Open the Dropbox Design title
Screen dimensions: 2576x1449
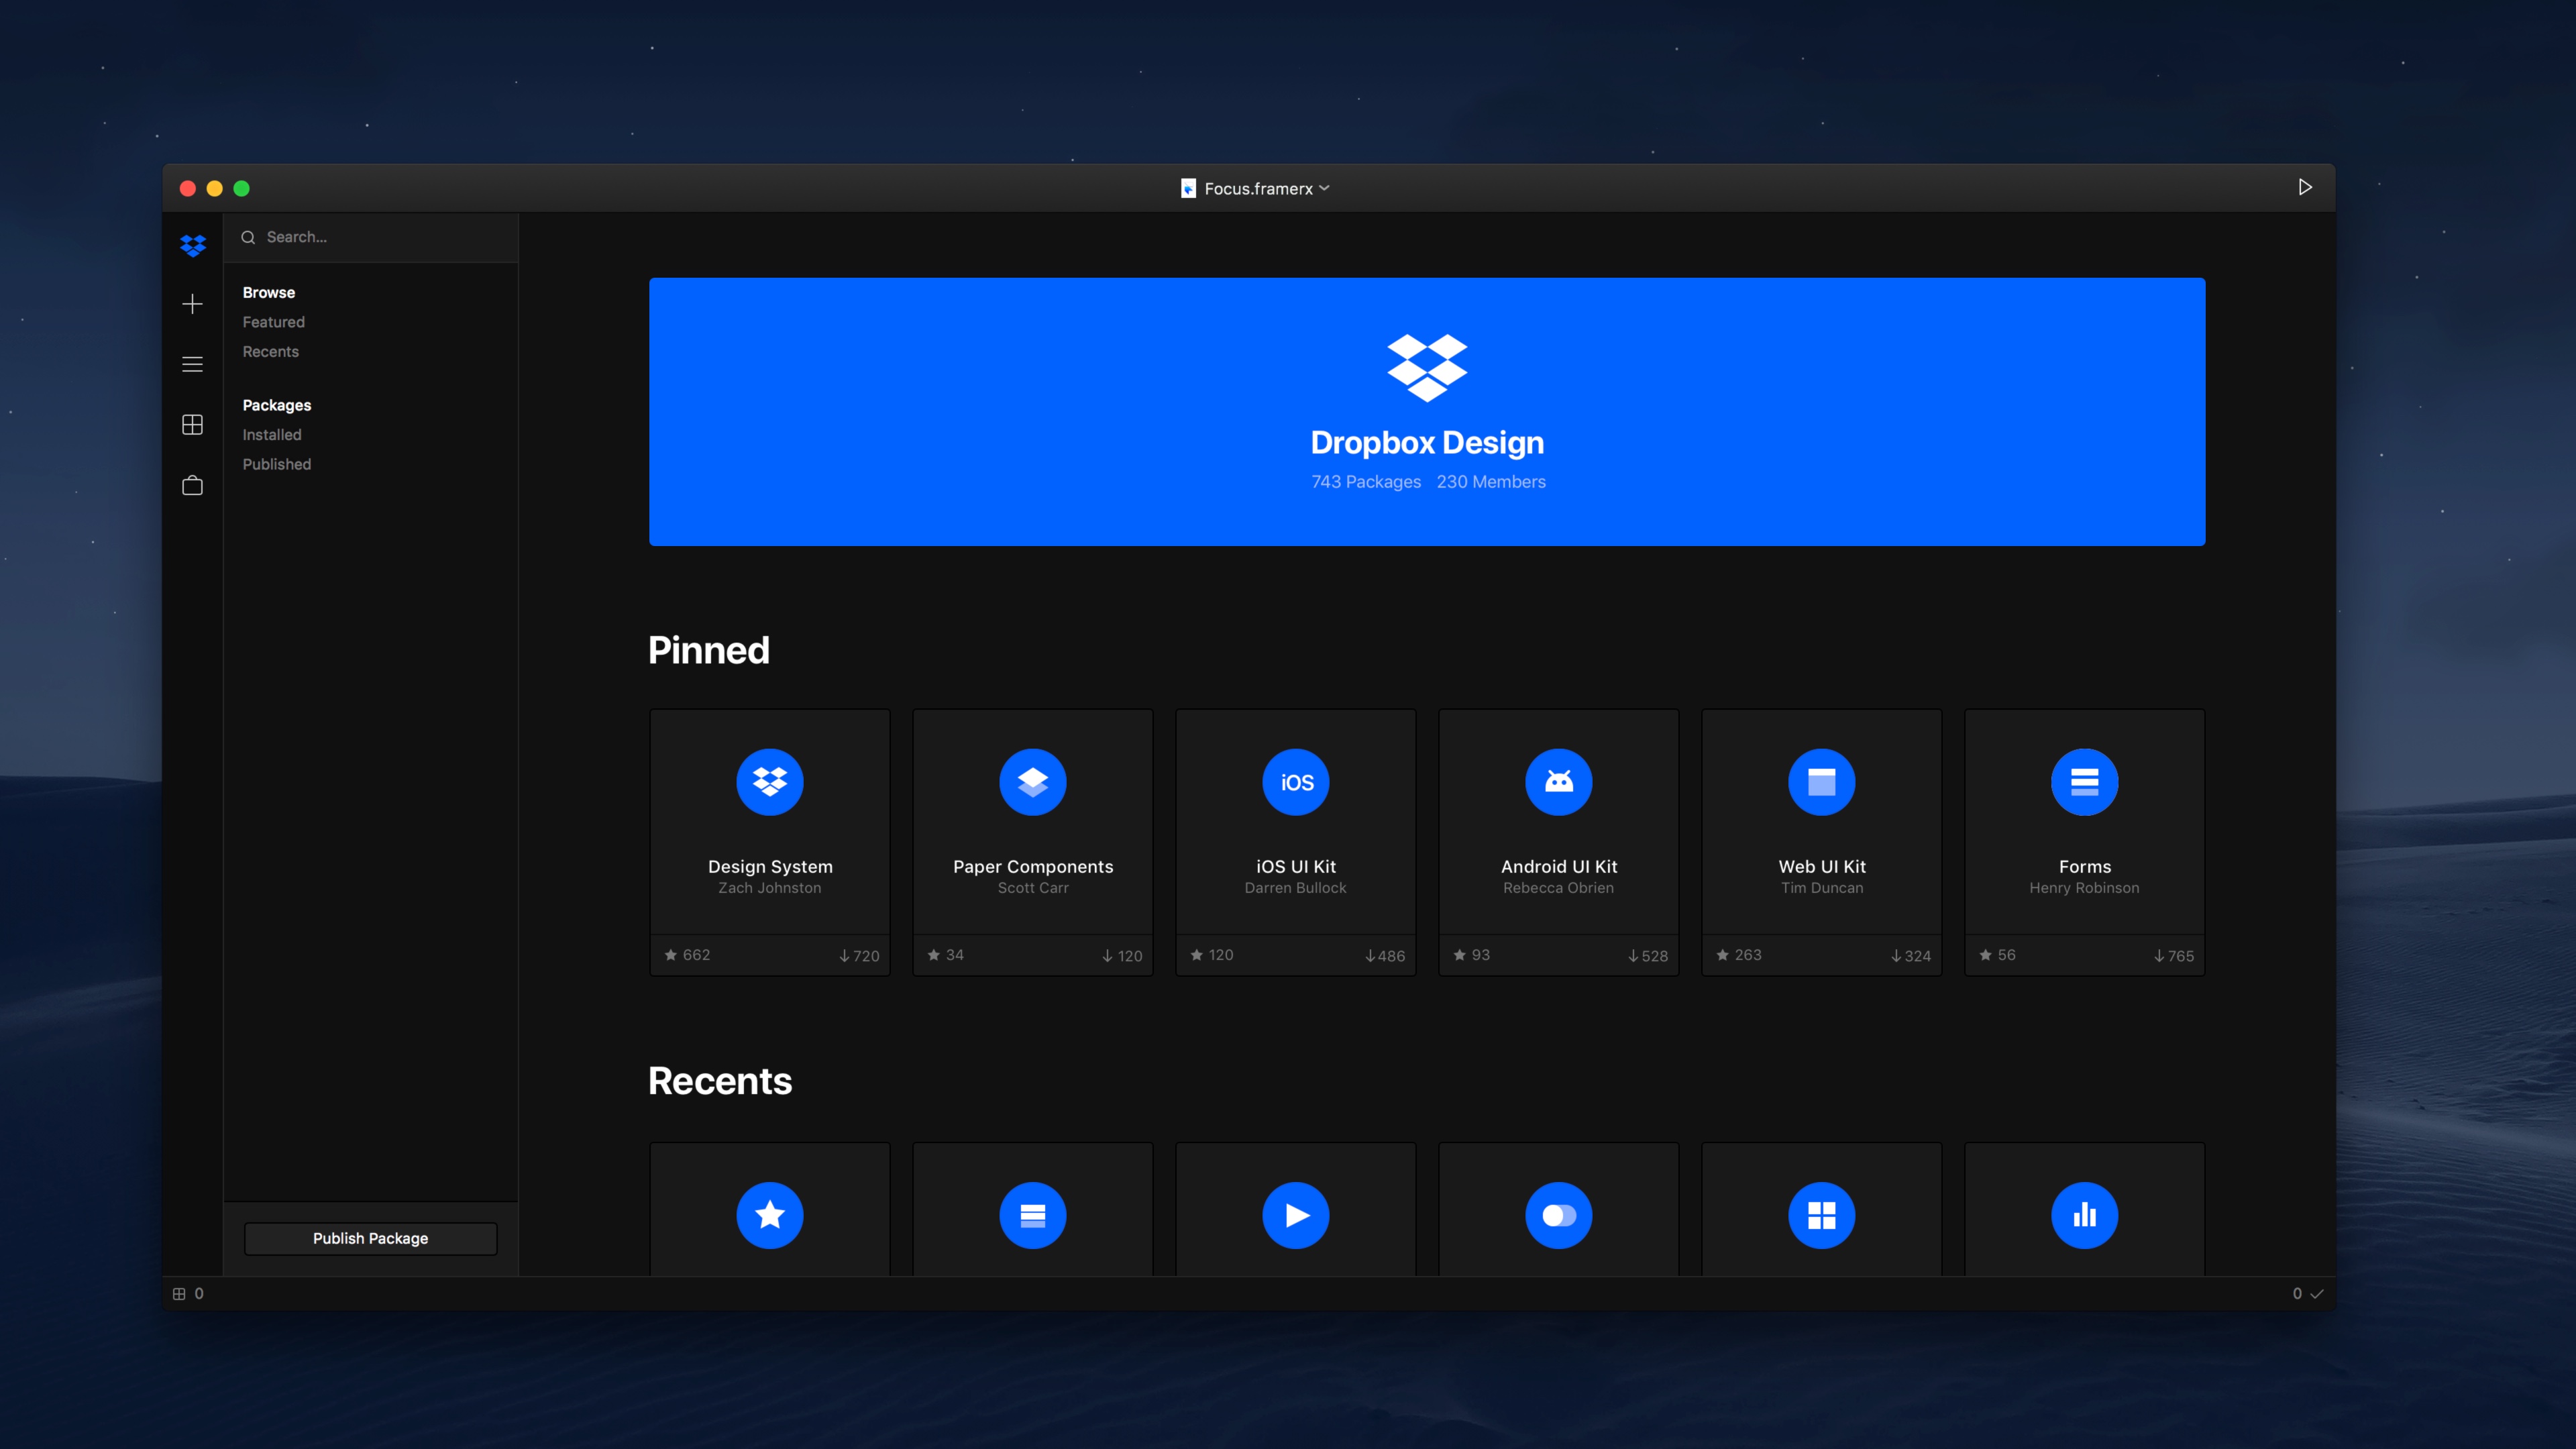[1427, 442]
